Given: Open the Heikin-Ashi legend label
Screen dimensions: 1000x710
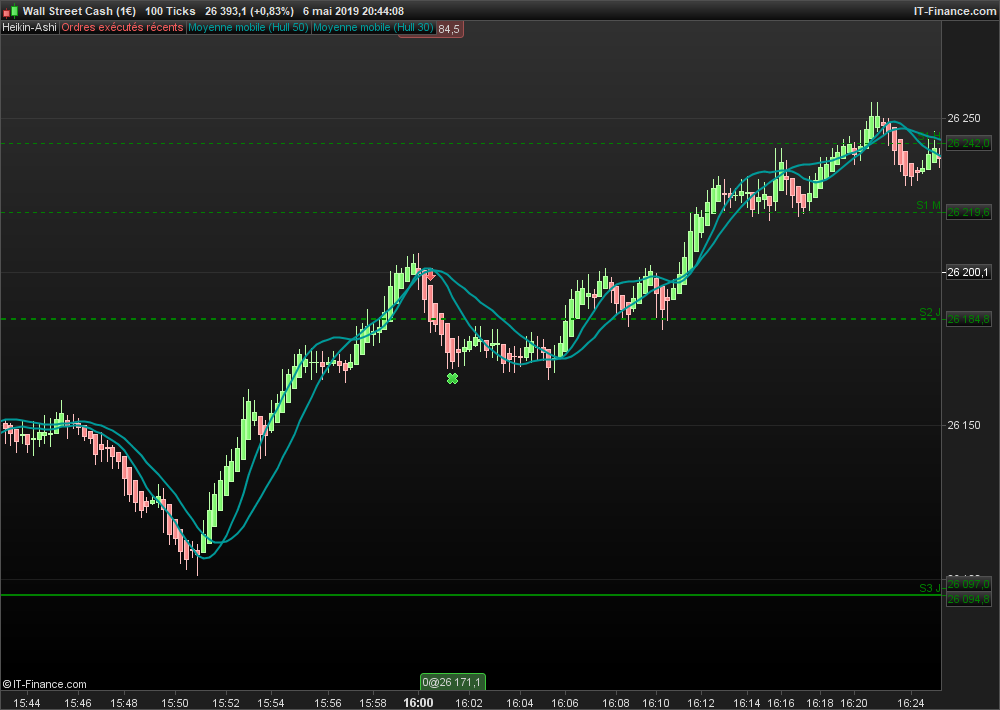Looking at the screenshot, I should pos(29,27).
